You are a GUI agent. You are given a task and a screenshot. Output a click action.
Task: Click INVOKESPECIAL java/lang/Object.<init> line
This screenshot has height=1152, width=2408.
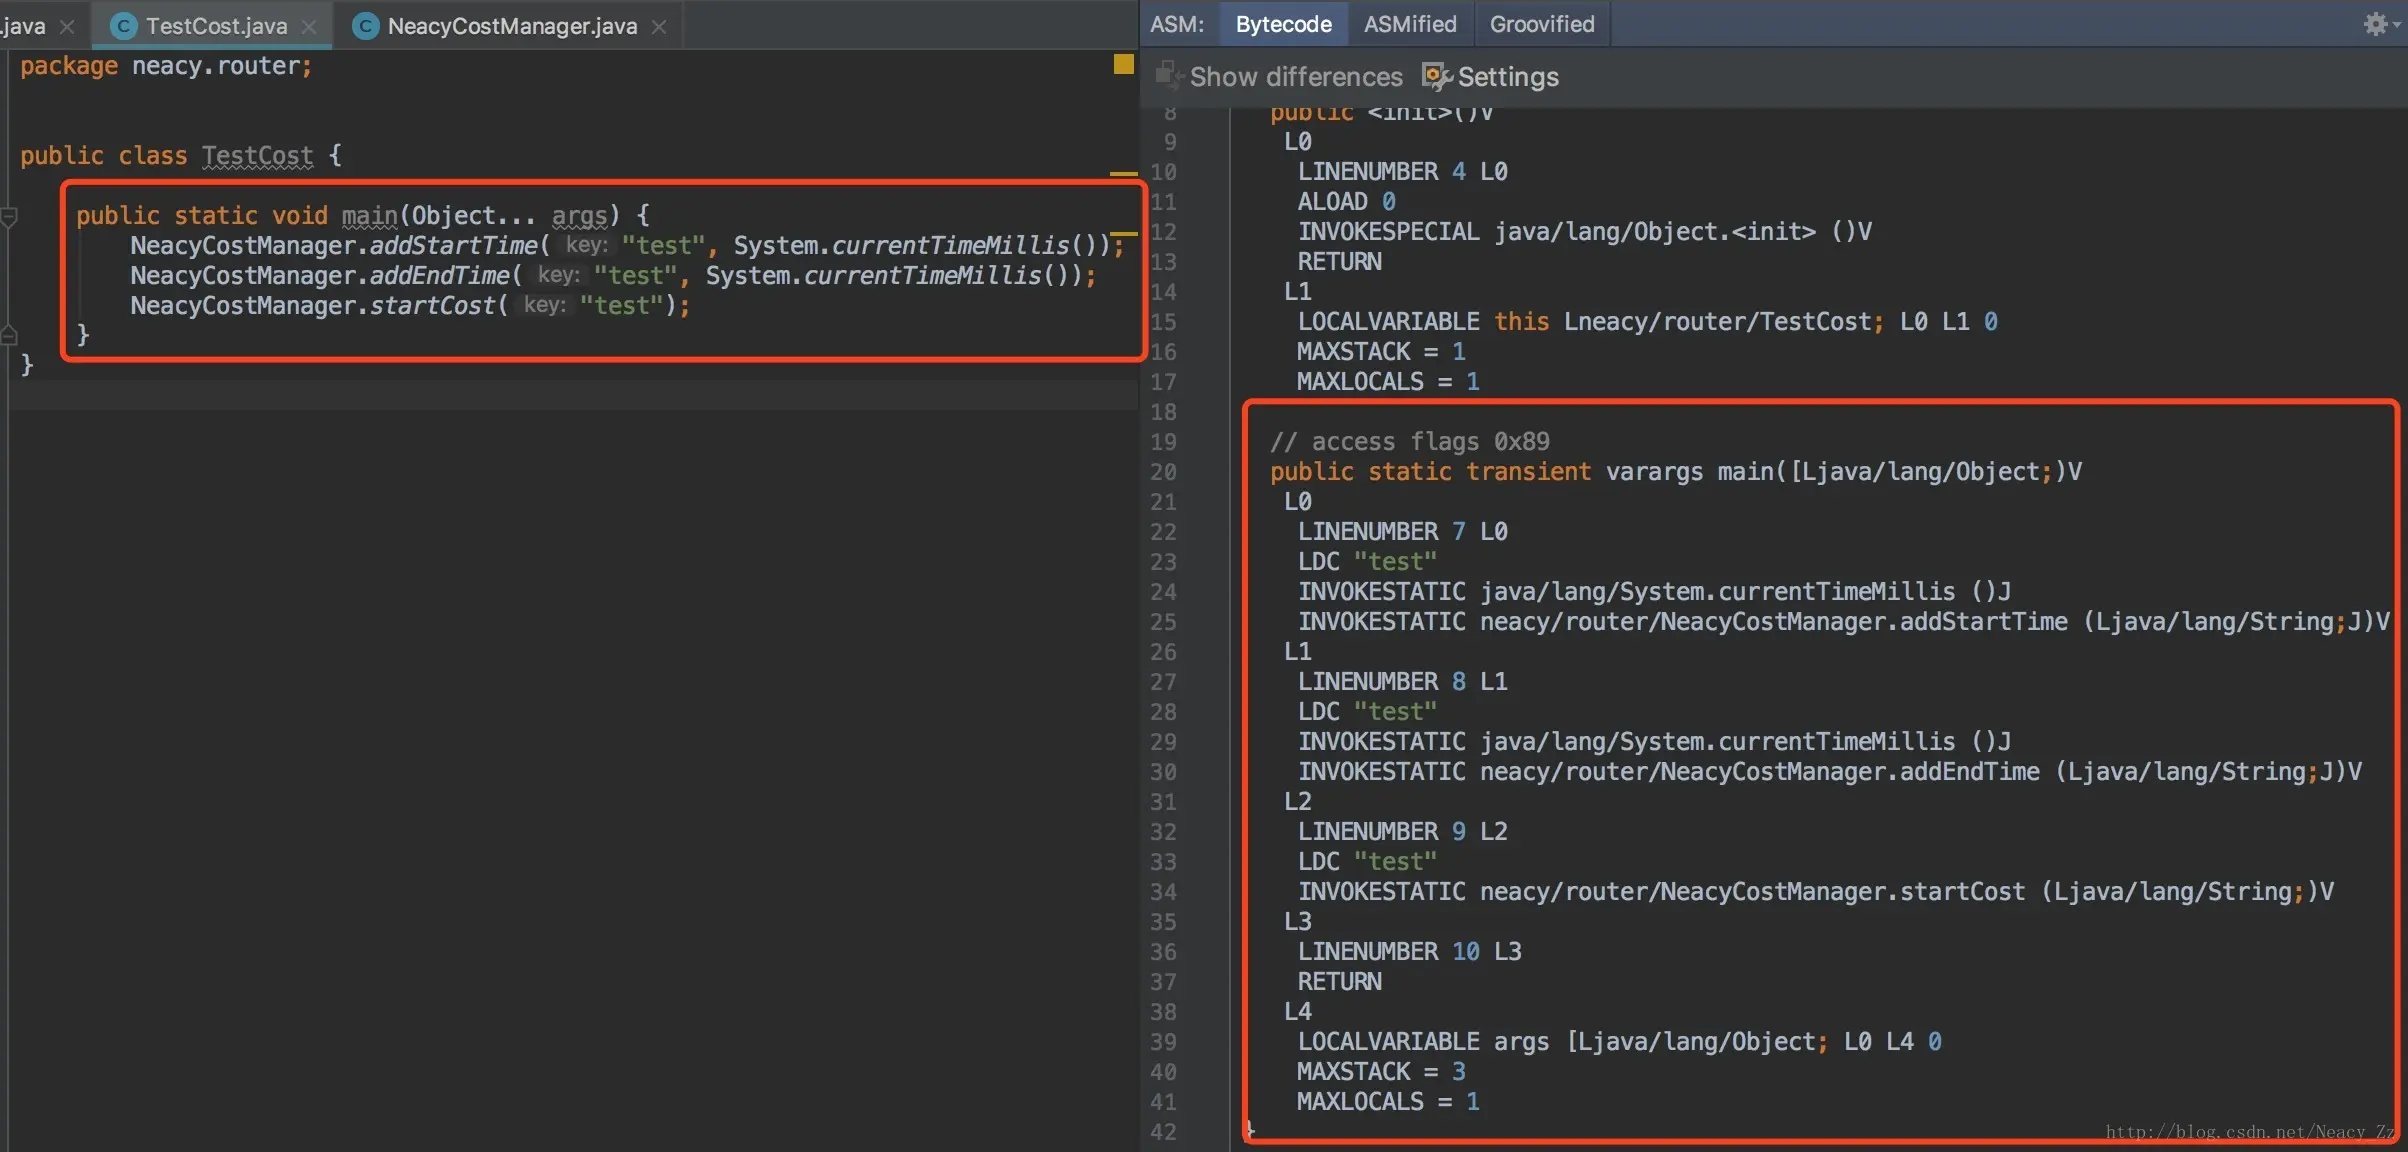click(1584, 232)
